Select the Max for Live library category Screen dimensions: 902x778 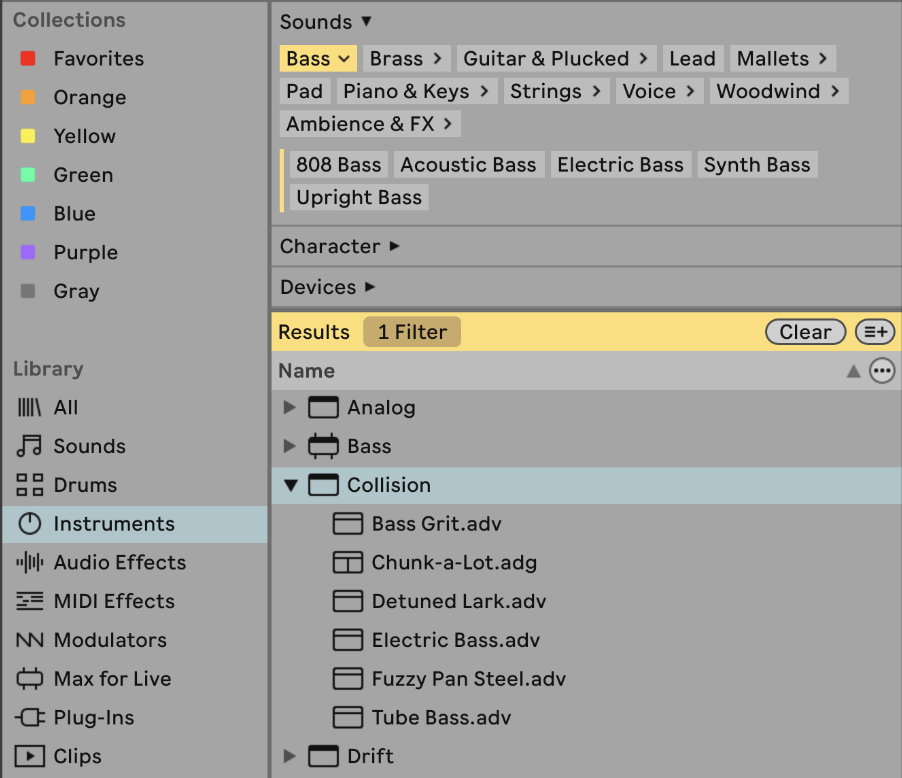[x=112, y=679]
